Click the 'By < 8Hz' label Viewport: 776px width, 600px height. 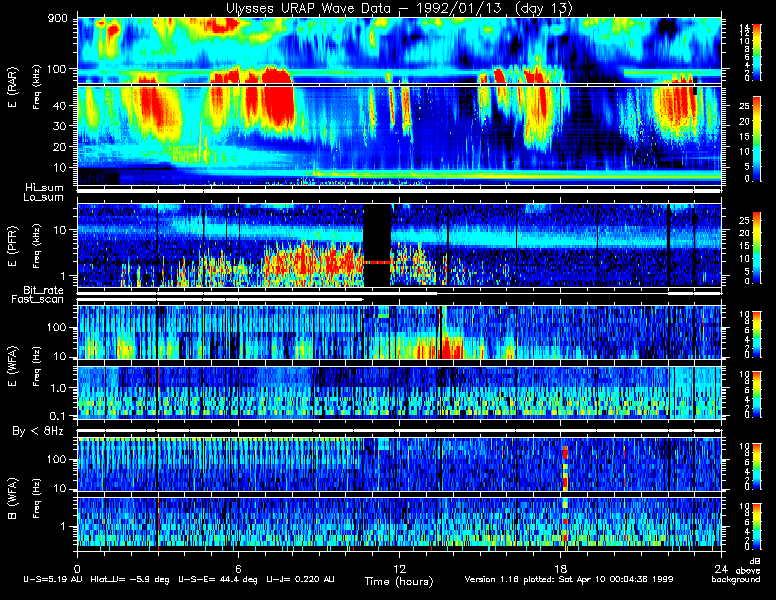tap(38, 431)
